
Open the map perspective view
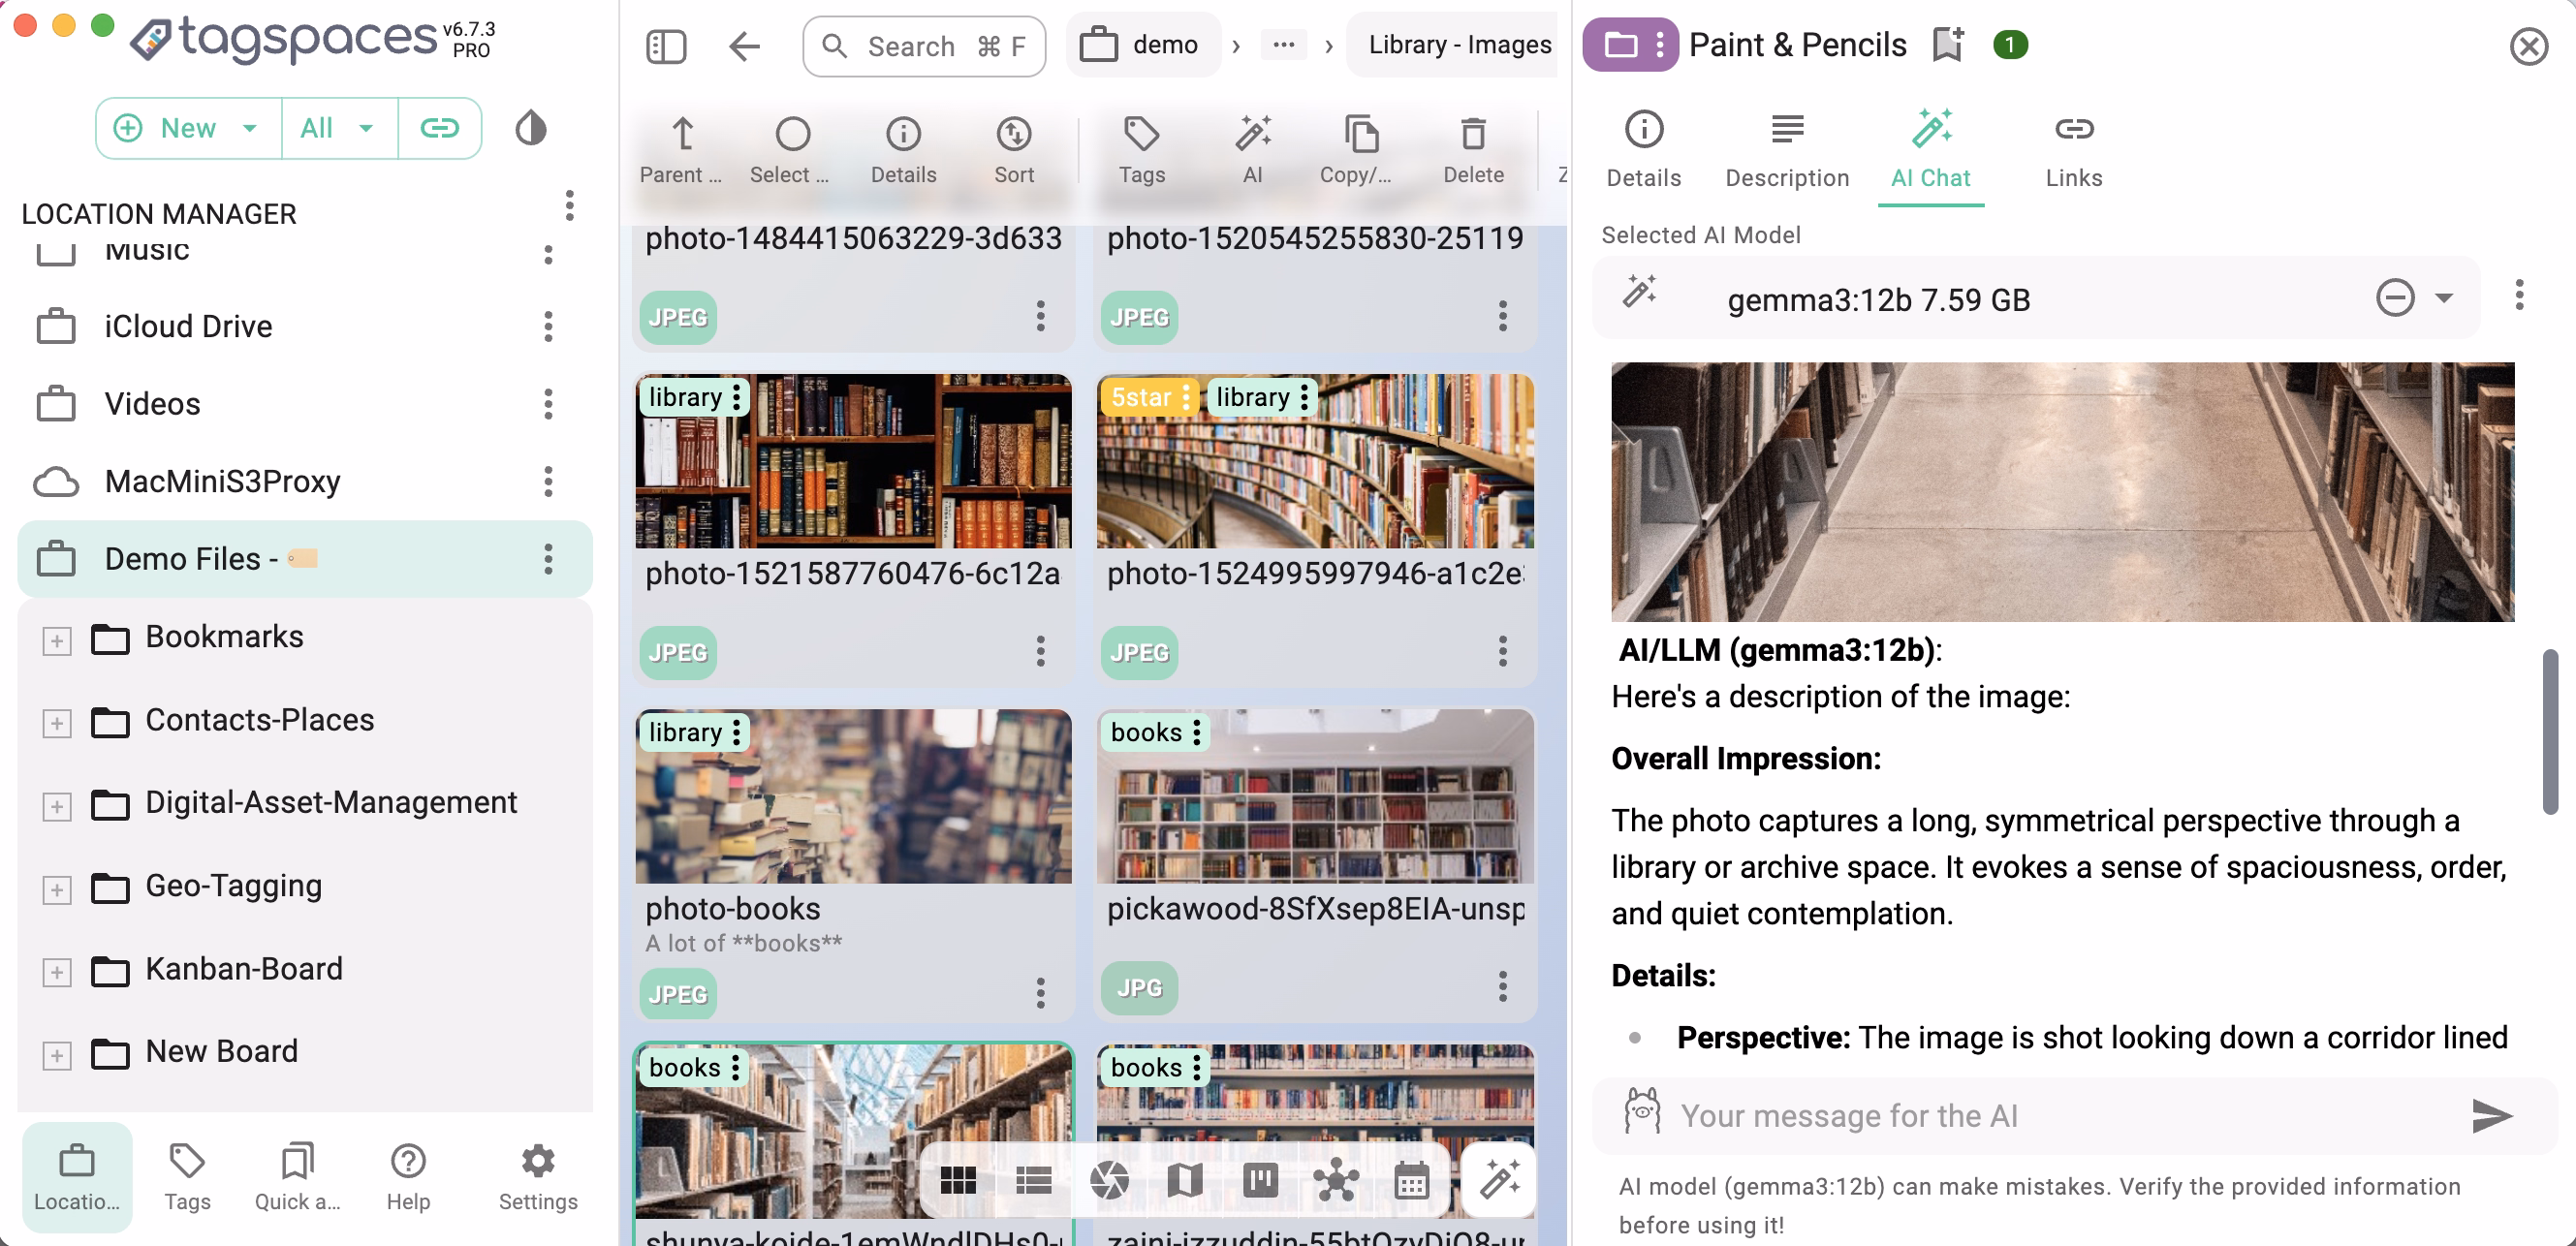tap(1184, 1181)
